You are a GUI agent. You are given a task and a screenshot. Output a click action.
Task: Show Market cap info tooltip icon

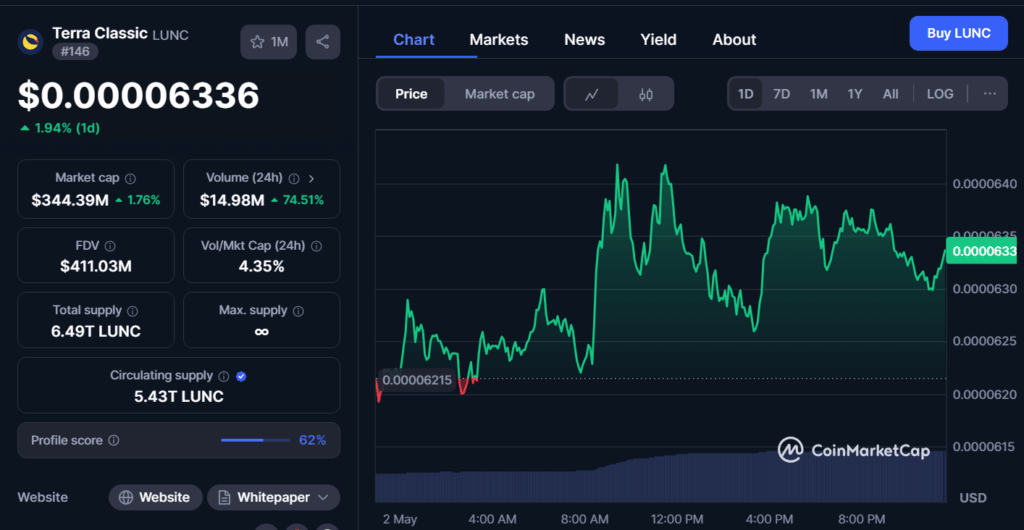(x=131, y=178)
